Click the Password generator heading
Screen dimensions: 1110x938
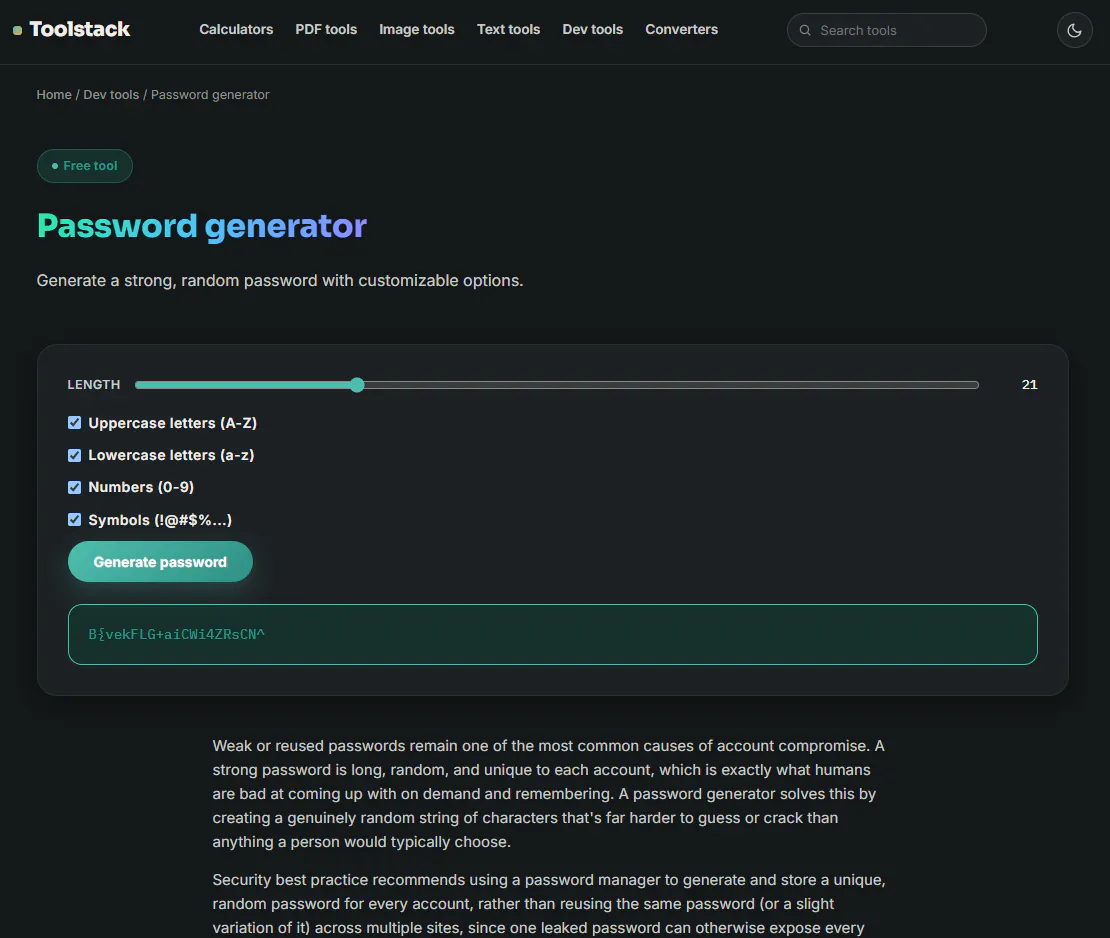202,227
